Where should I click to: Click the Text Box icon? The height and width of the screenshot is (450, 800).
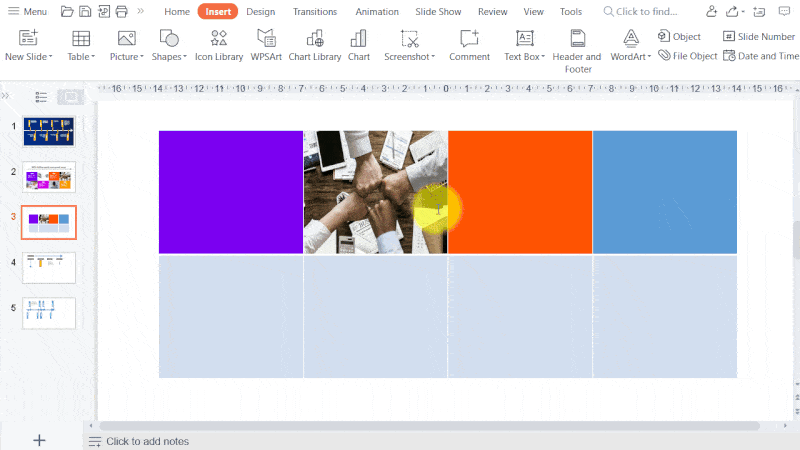[x=524, y=38]
